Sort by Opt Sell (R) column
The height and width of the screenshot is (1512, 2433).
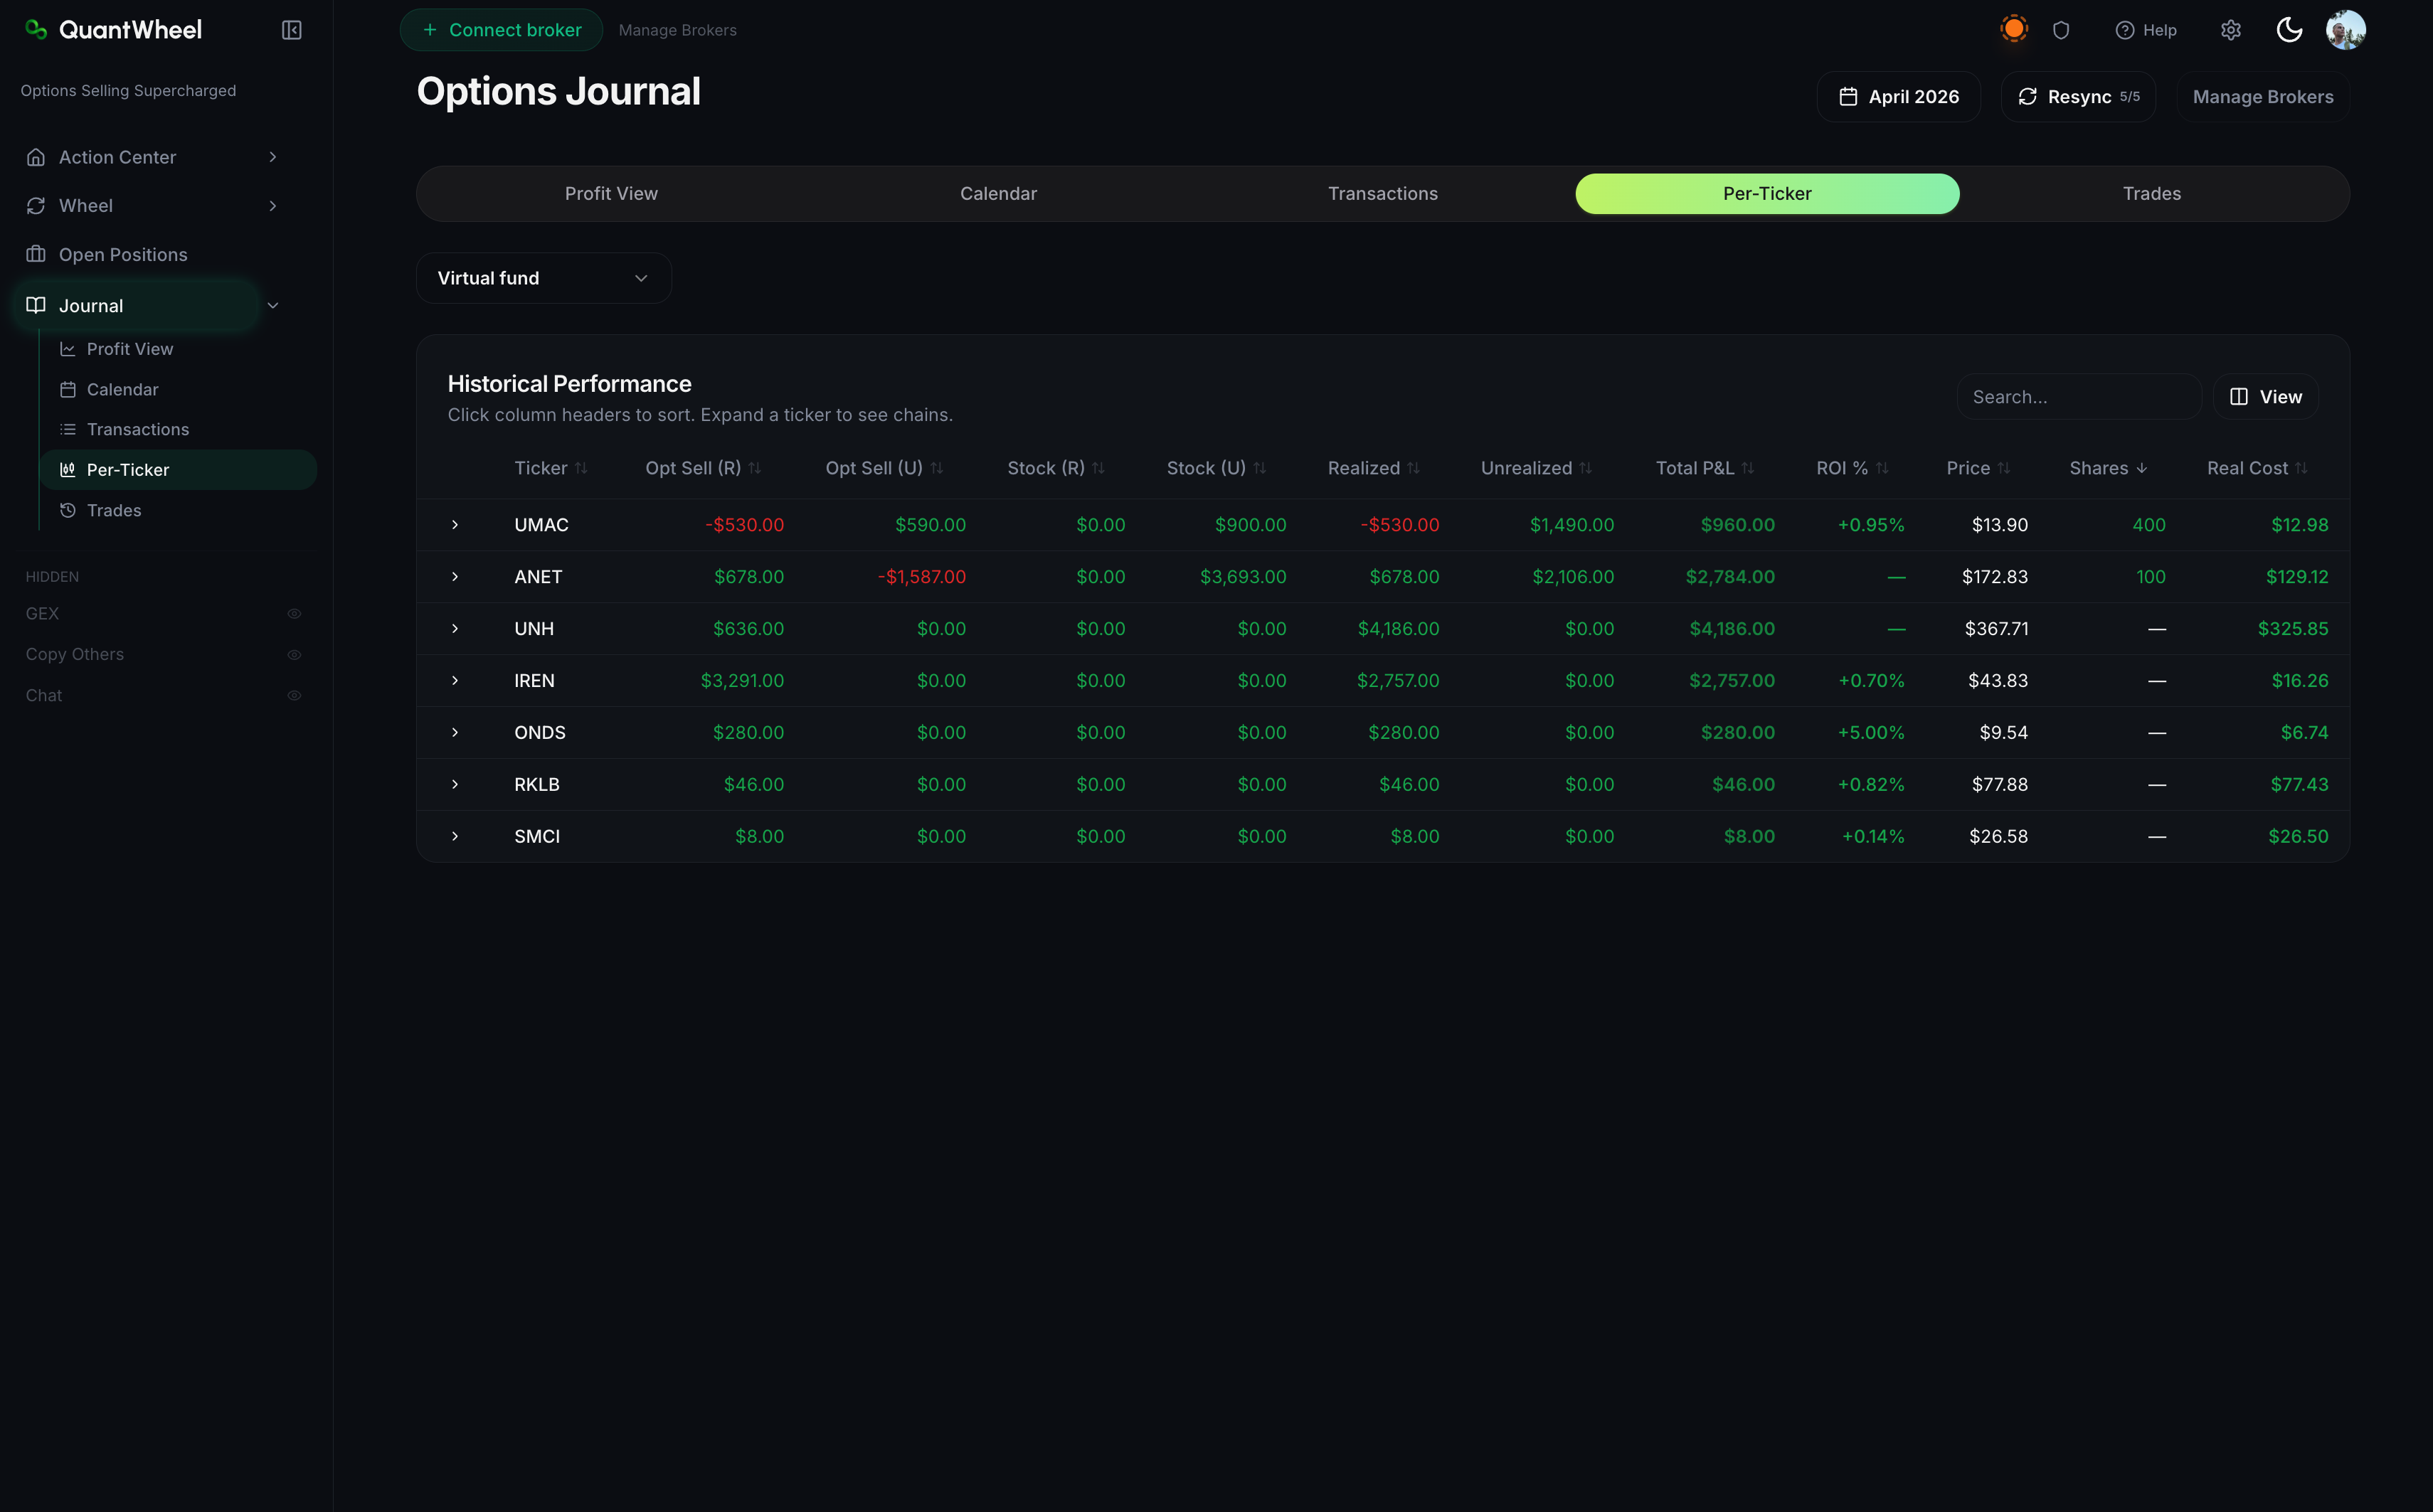703,469
